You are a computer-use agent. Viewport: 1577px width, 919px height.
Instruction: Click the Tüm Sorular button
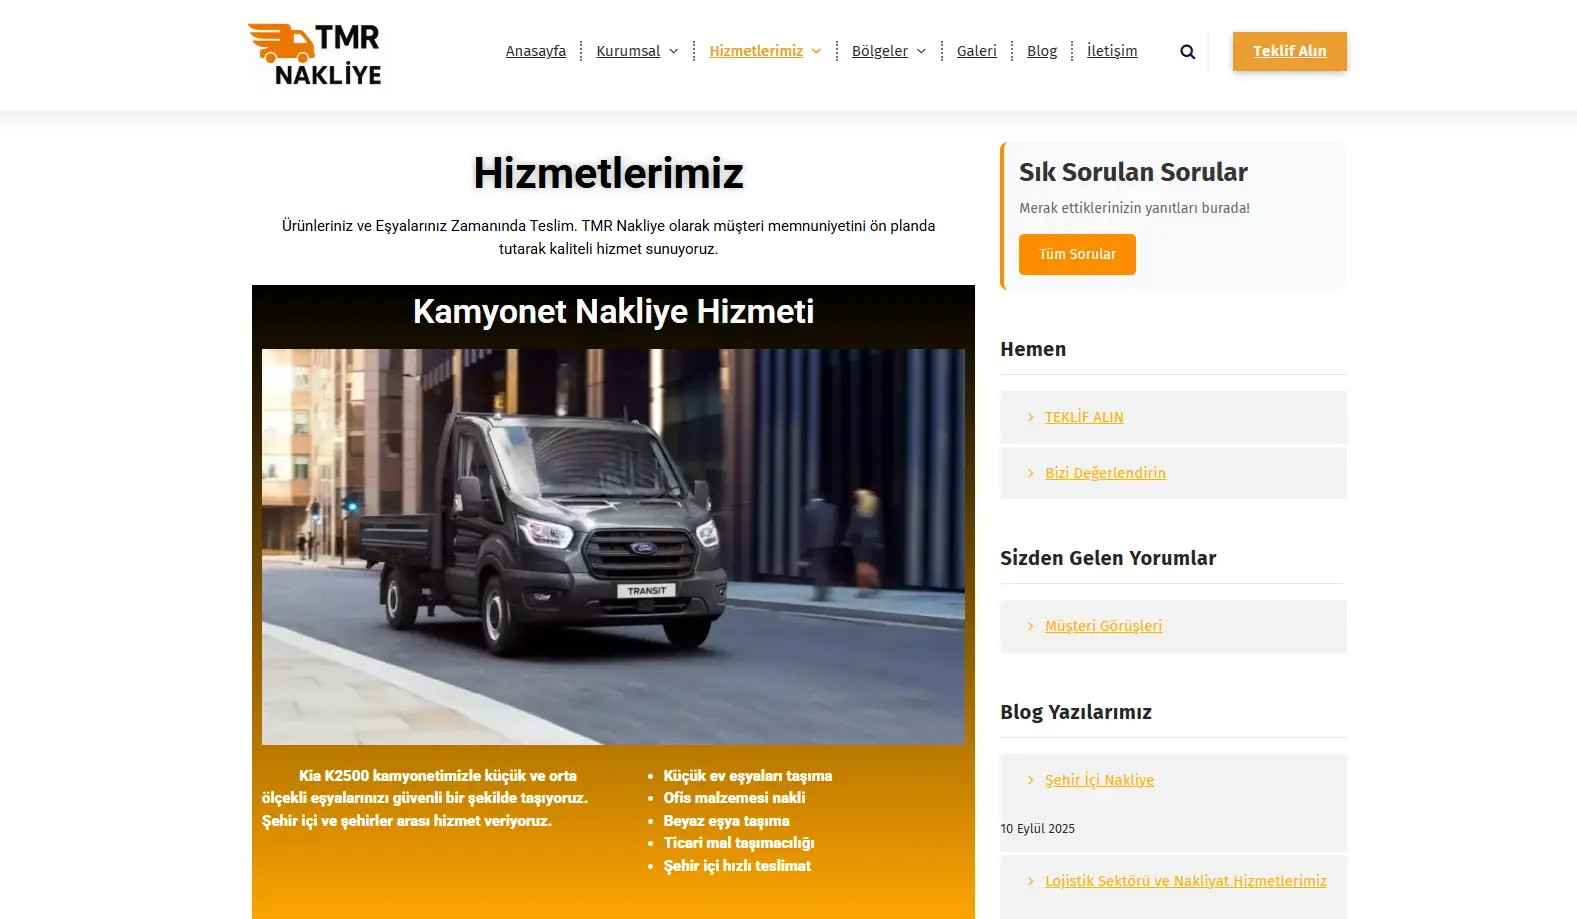tap(1076, 254)
